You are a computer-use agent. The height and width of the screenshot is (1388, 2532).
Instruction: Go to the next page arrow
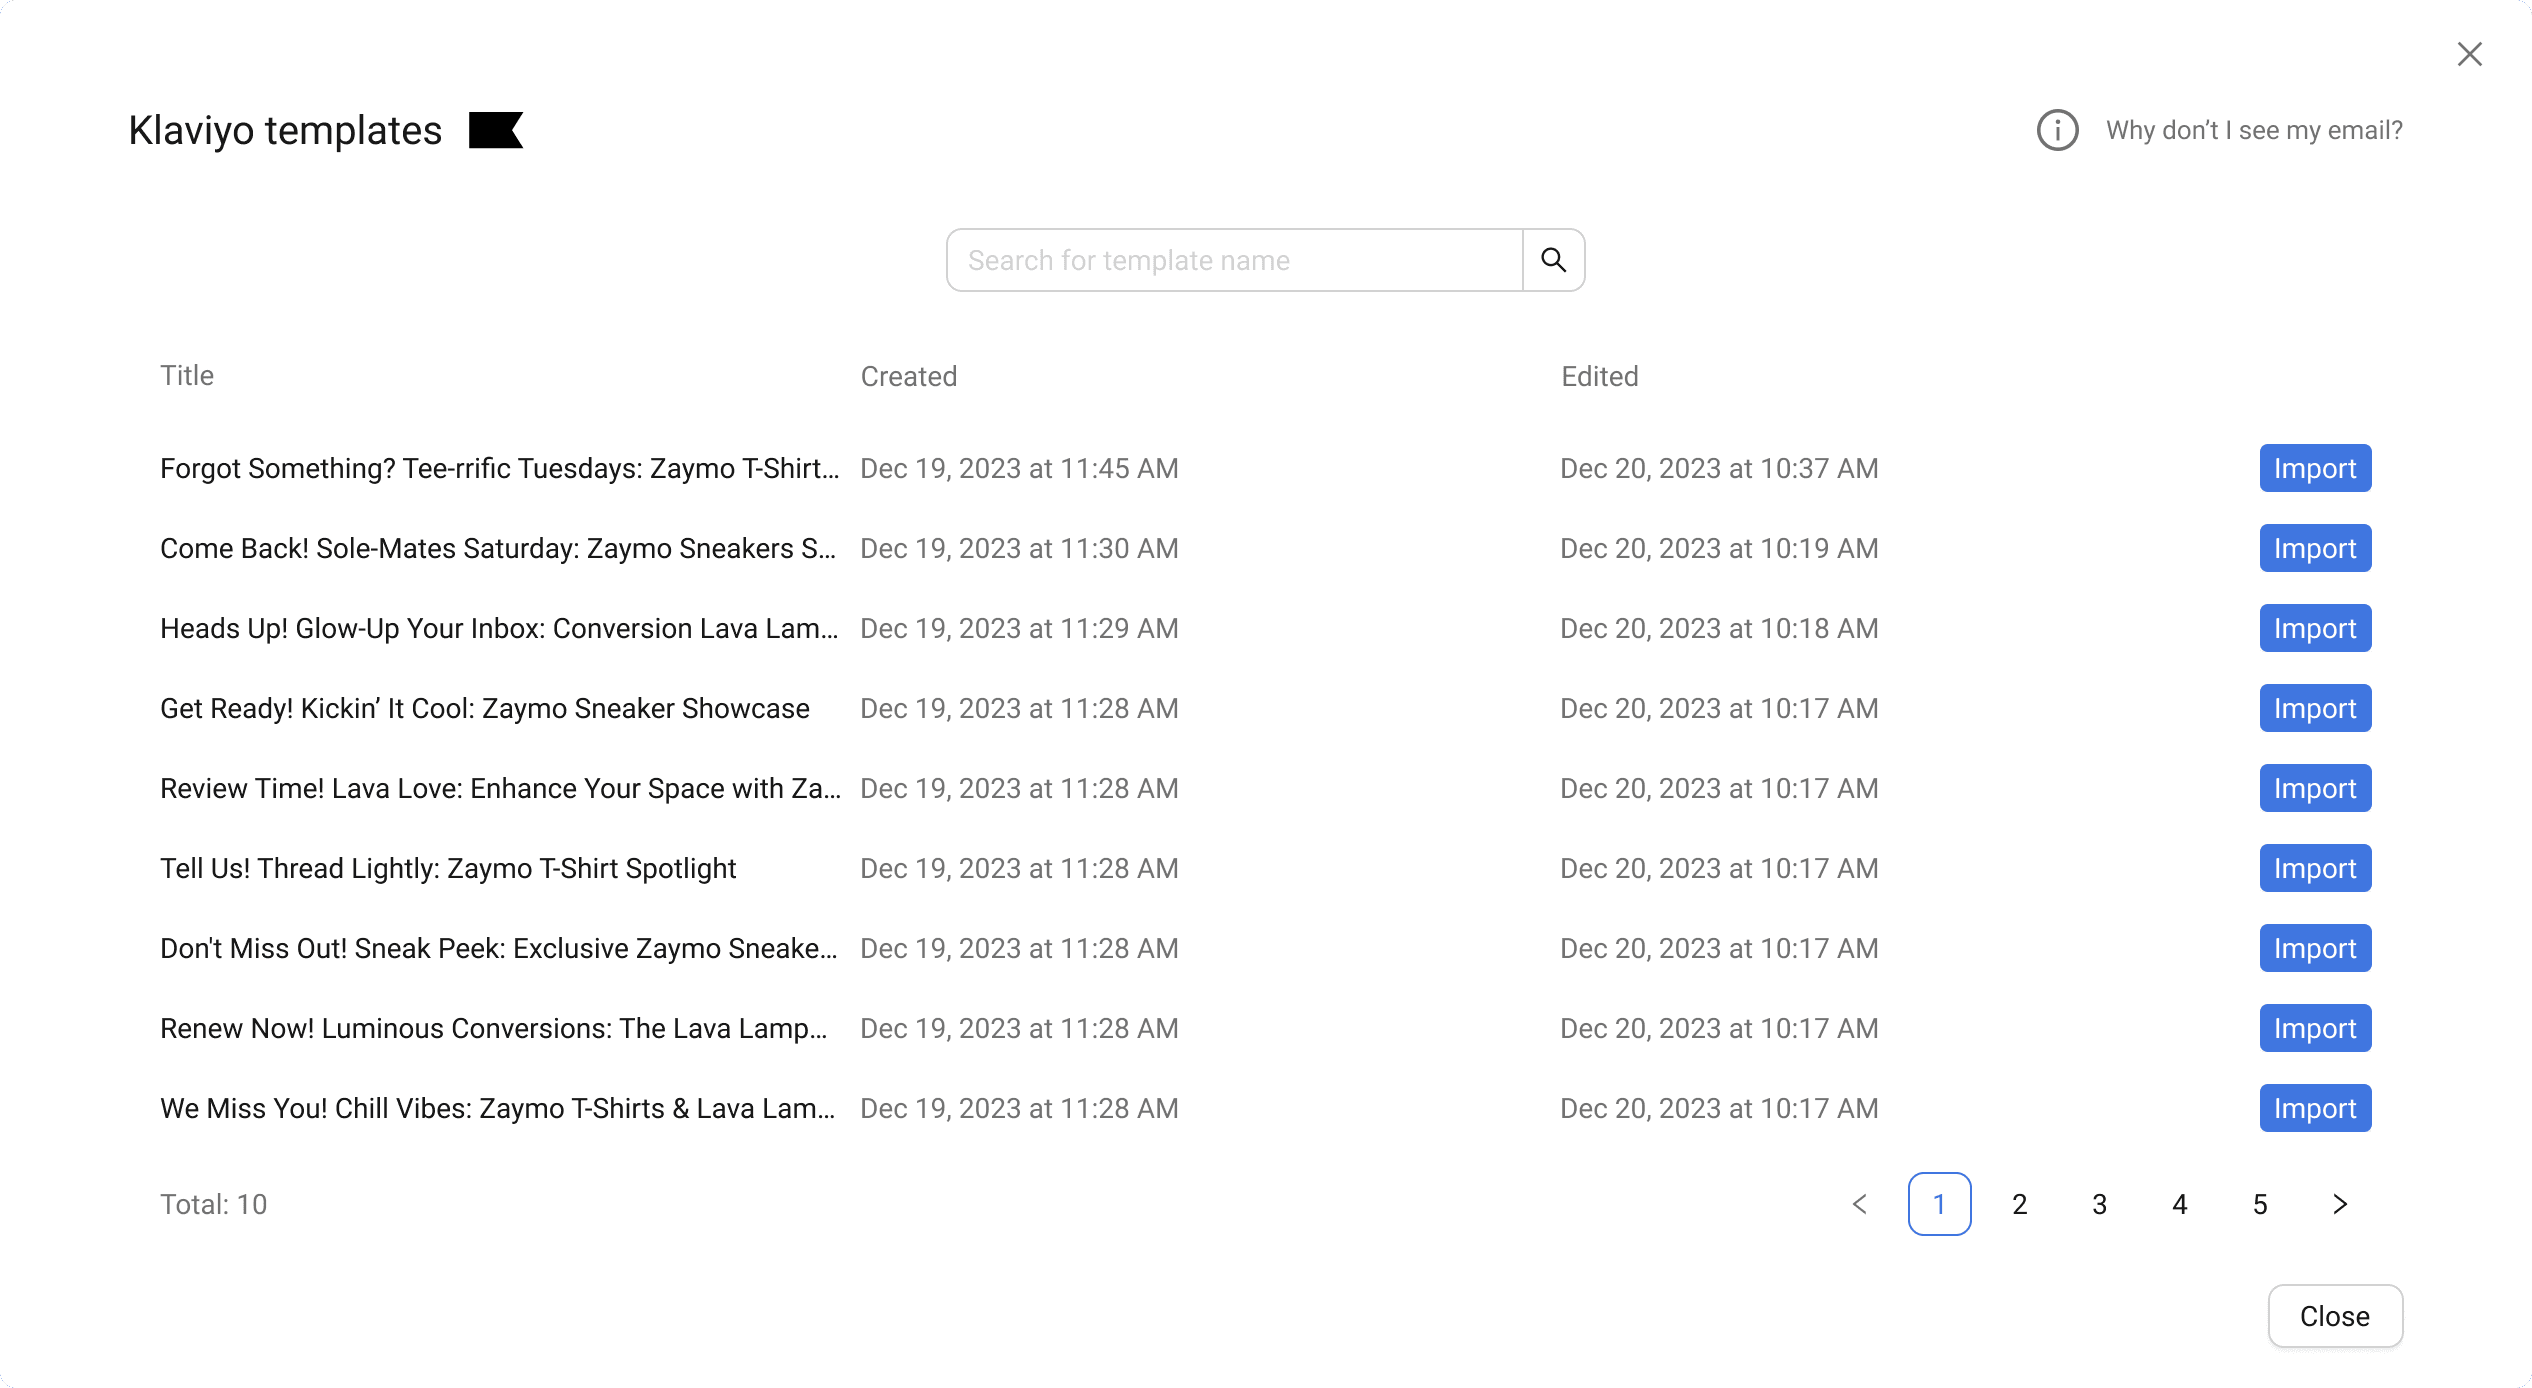[2339, 1204]
